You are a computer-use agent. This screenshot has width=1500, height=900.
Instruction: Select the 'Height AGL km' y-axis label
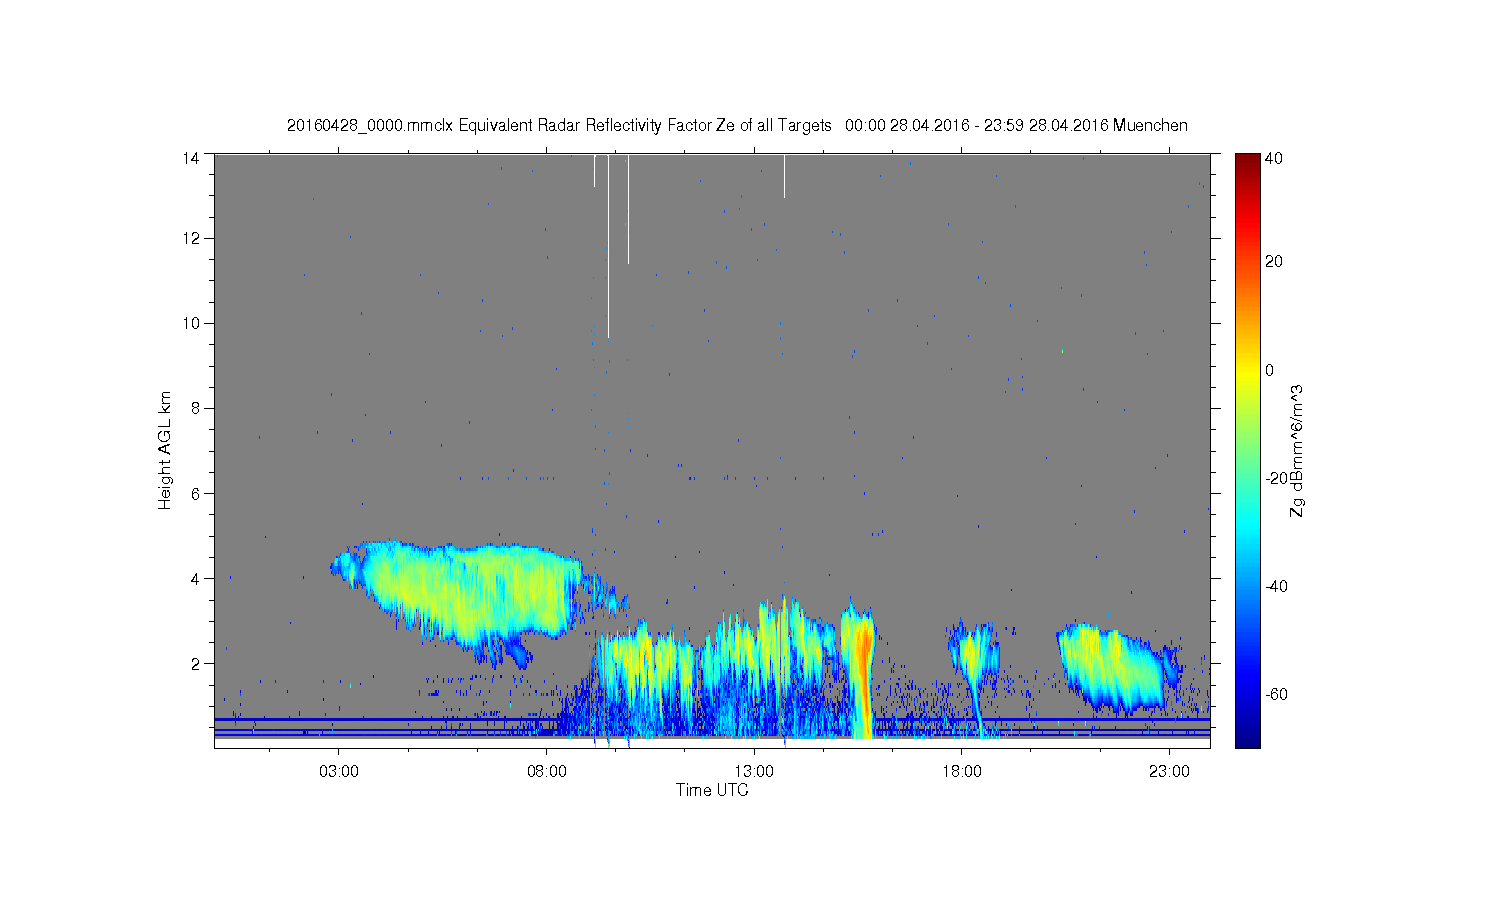(x=165, y=450)
